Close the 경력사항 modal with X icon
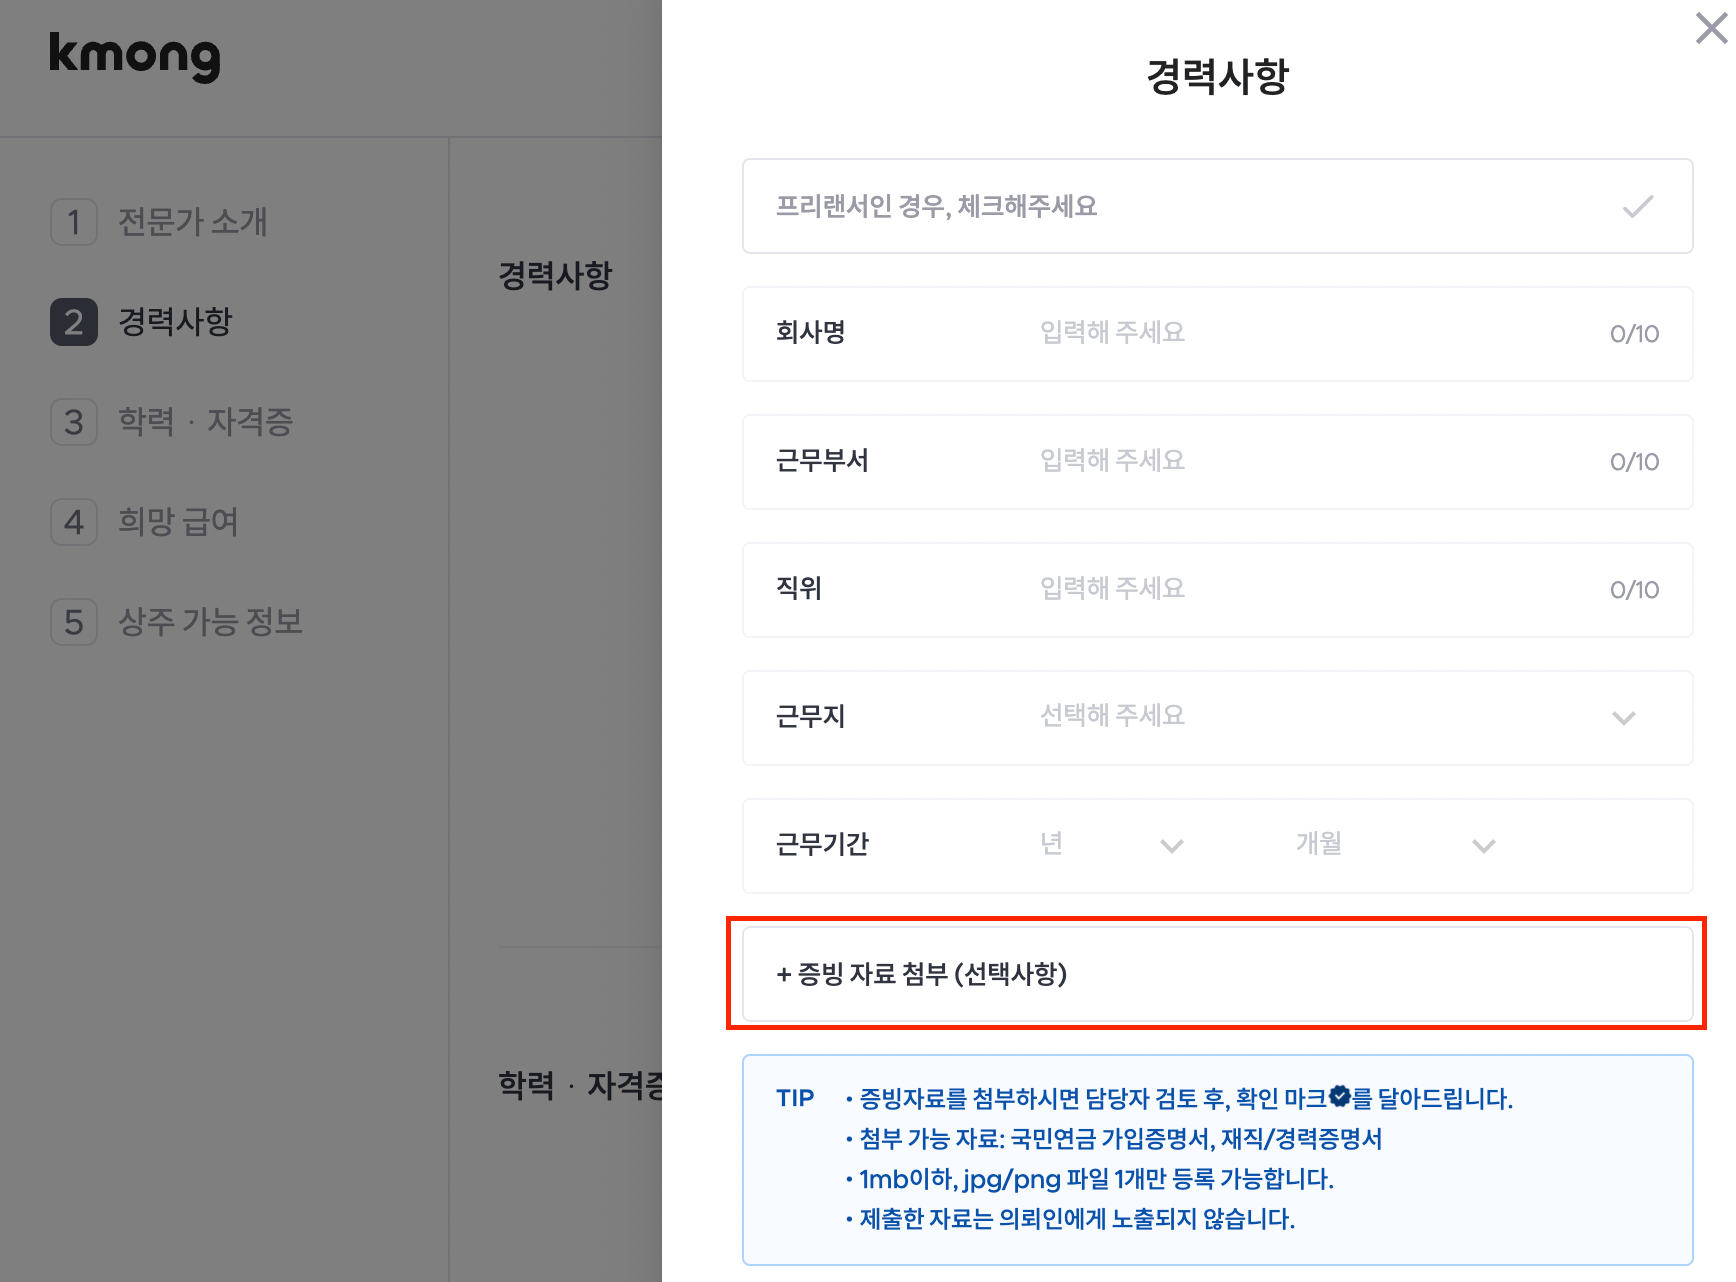 [x=1711, y=28]
